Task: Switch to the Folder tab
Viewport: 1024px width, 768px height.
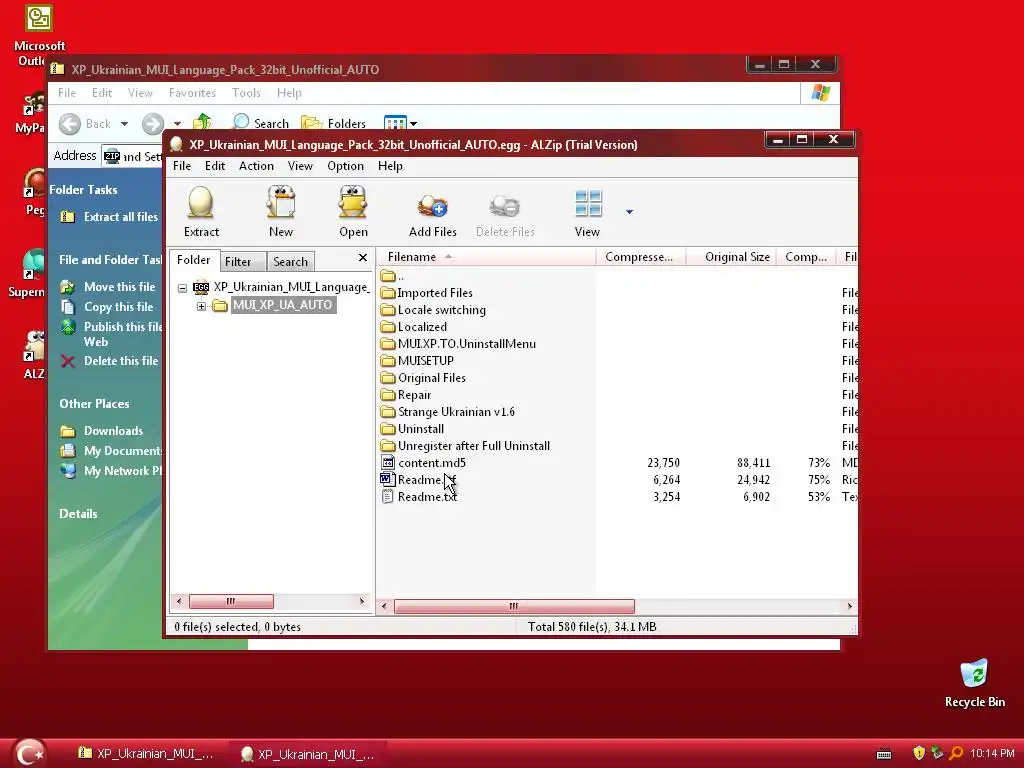Action: pyautogui.click(x=193, y=260)
